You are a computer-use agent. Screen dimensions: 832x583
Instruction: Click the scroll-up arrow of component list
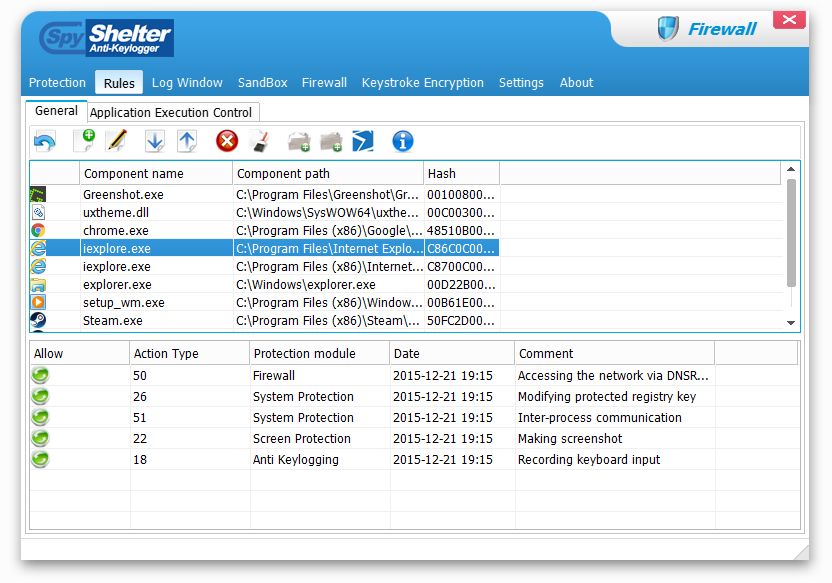(791, 169)
